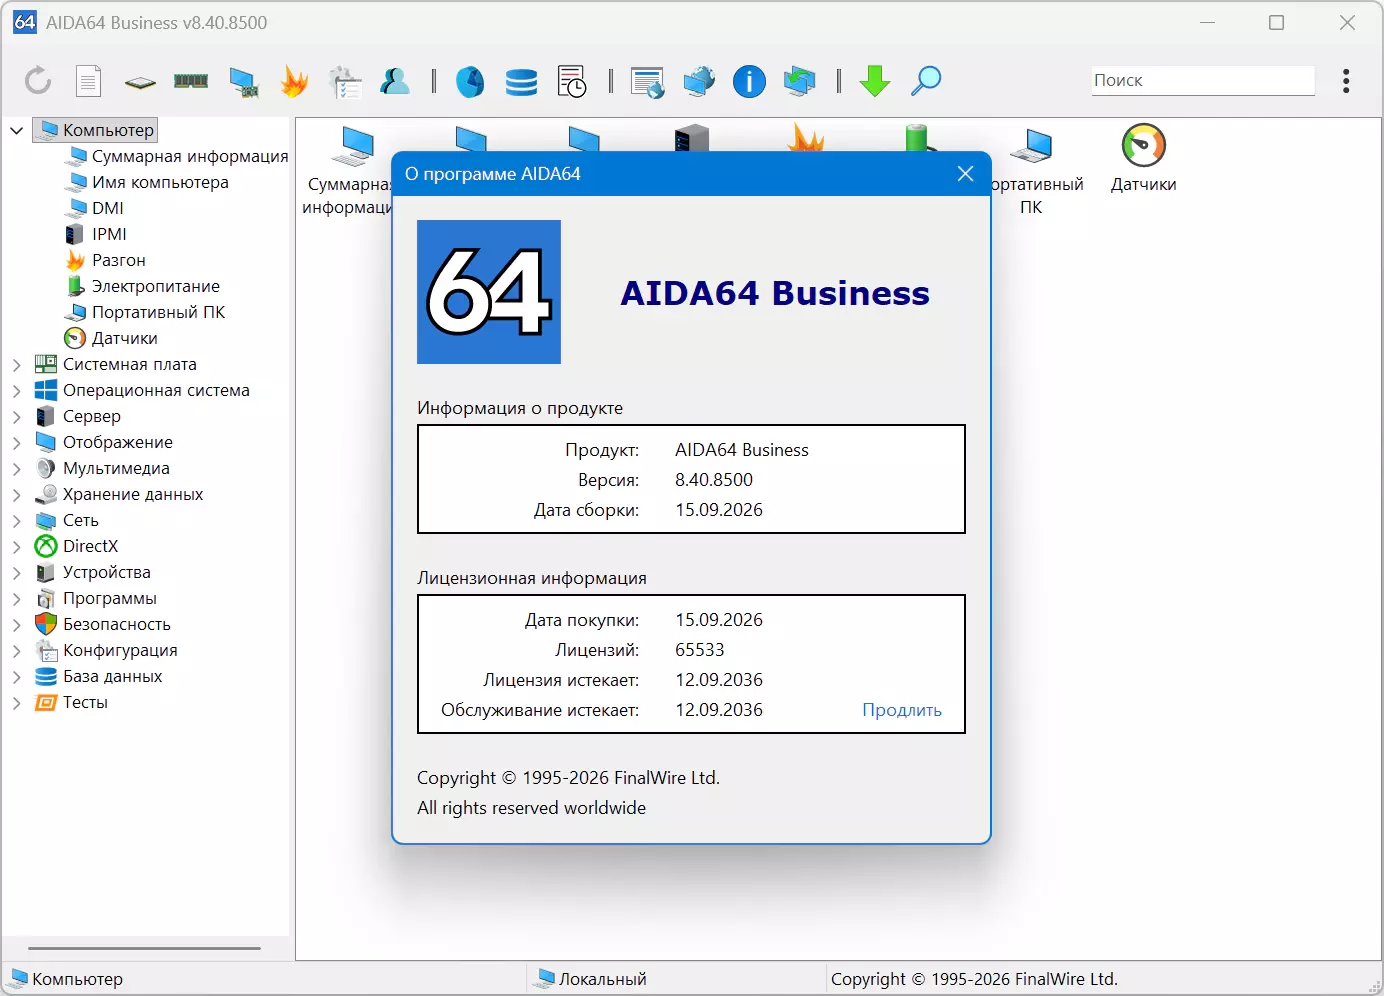Viewport: 1384px width, 996px height.
Task: Launch the flame stability test toolbar icon
Action: [294, 81]
